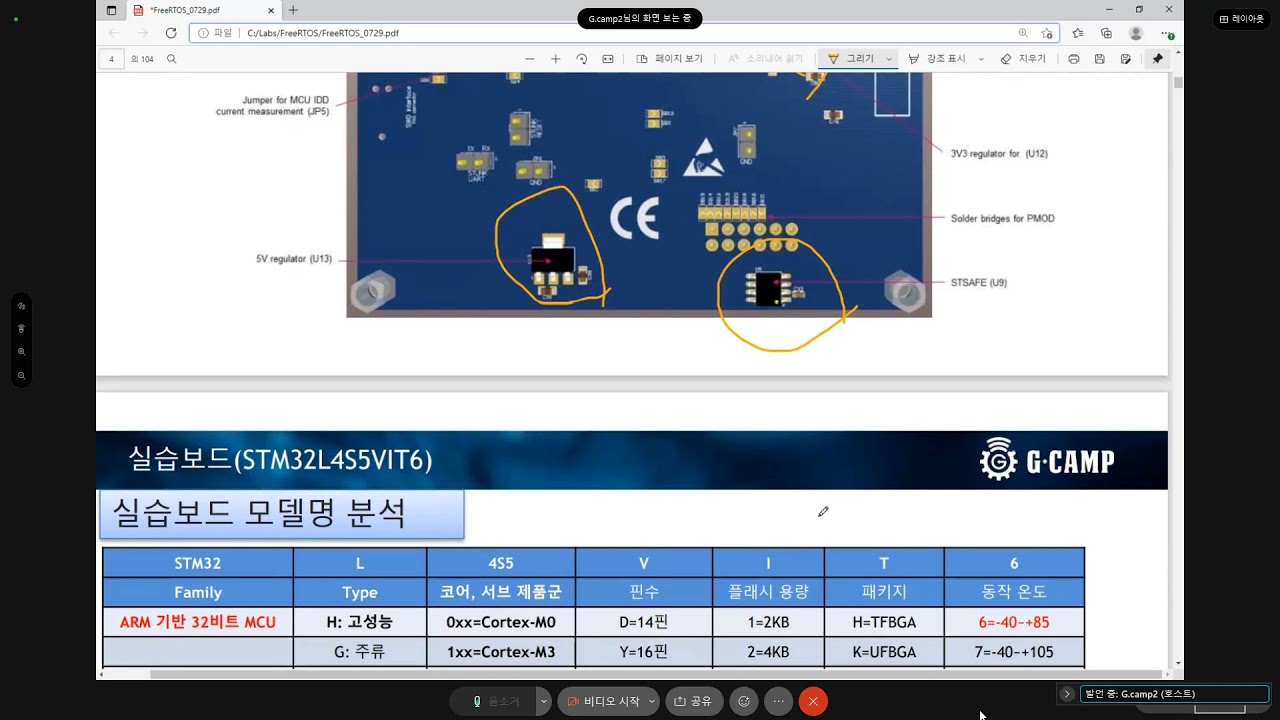Select the FreeRTOS_0729.pdf browser tab
1280x720 pixels.
[206, 10]
